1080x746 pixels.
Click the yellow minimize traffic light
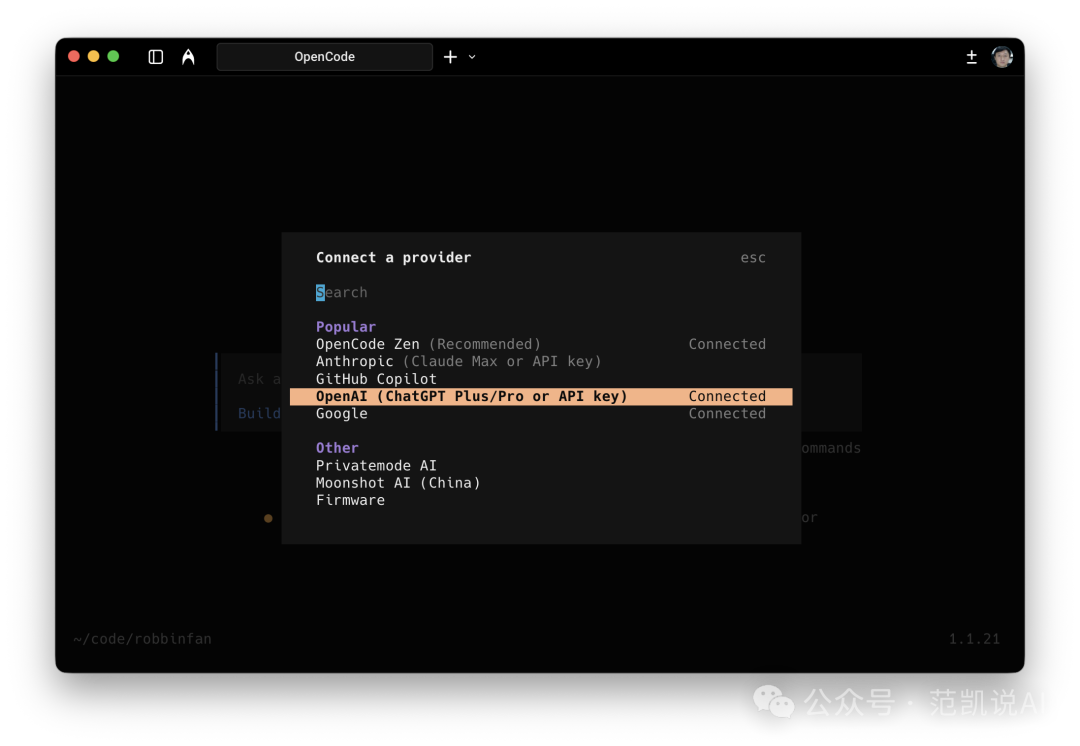click(x=93, y=57)
